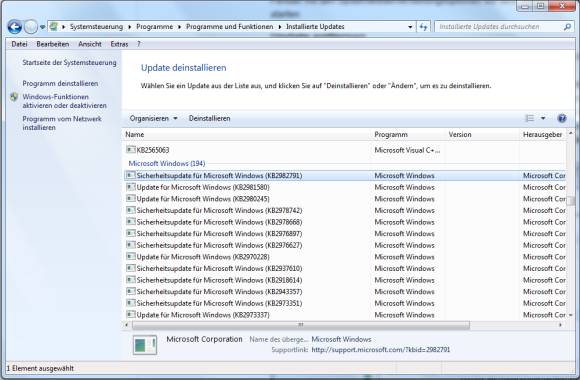Viewport: 580px width, 380px height.
Task: Click Microsoft Visual C+... program cell
Action: (407, 150)
